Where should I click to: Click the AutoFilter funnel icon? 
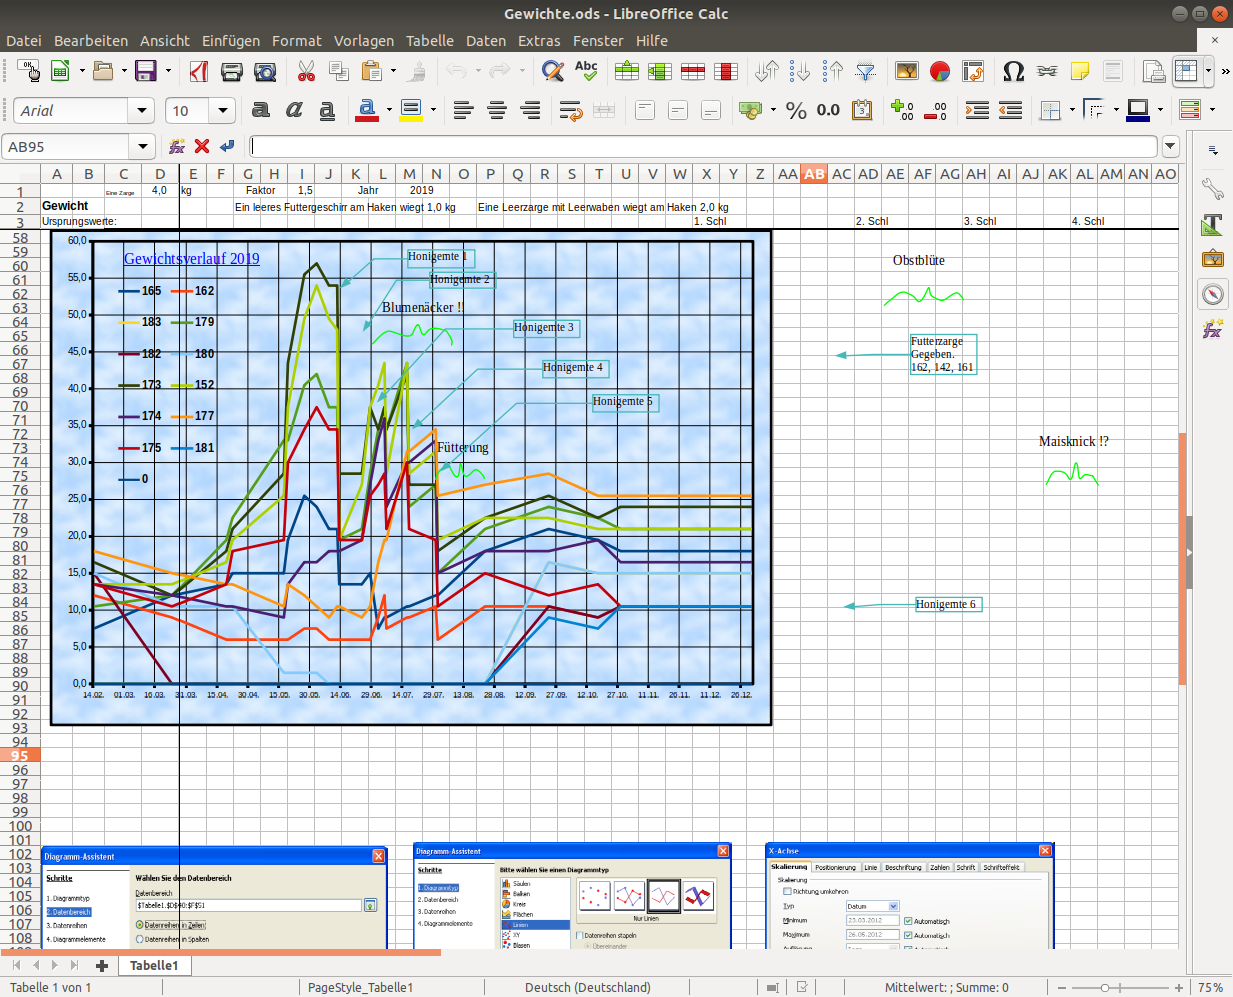tap(866, 71)
